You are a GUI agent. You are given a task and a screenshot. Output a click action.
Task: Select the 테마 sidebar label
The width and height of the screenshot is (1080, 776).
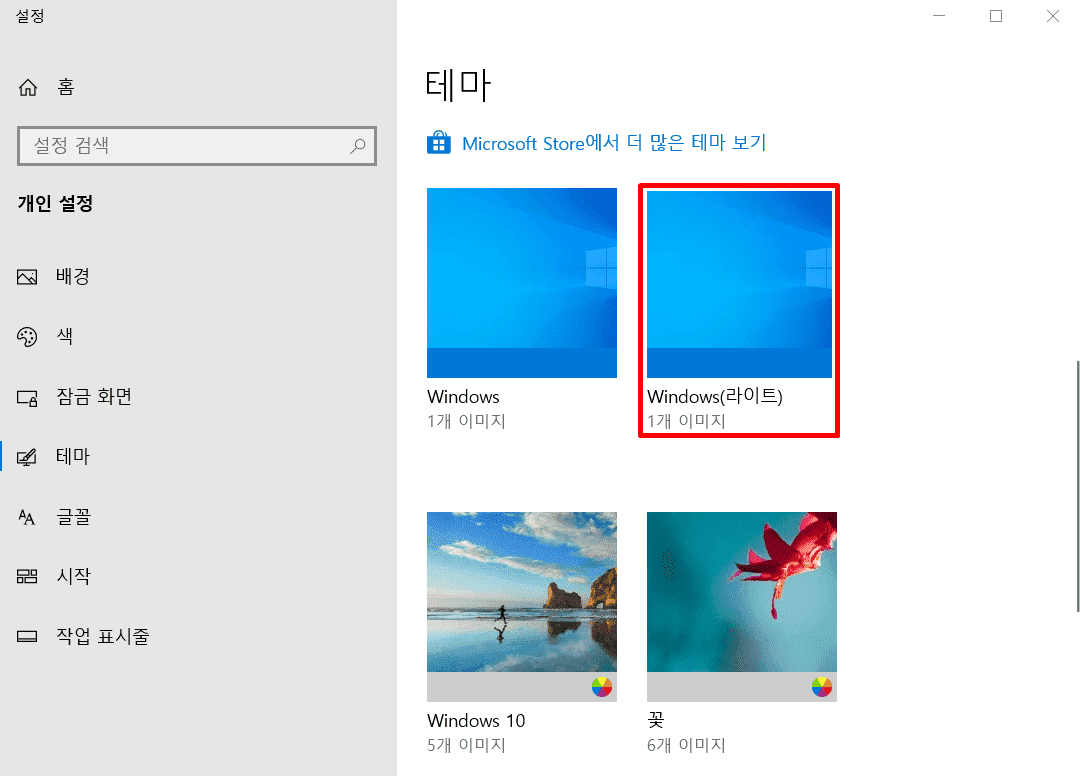pos(73,457)
